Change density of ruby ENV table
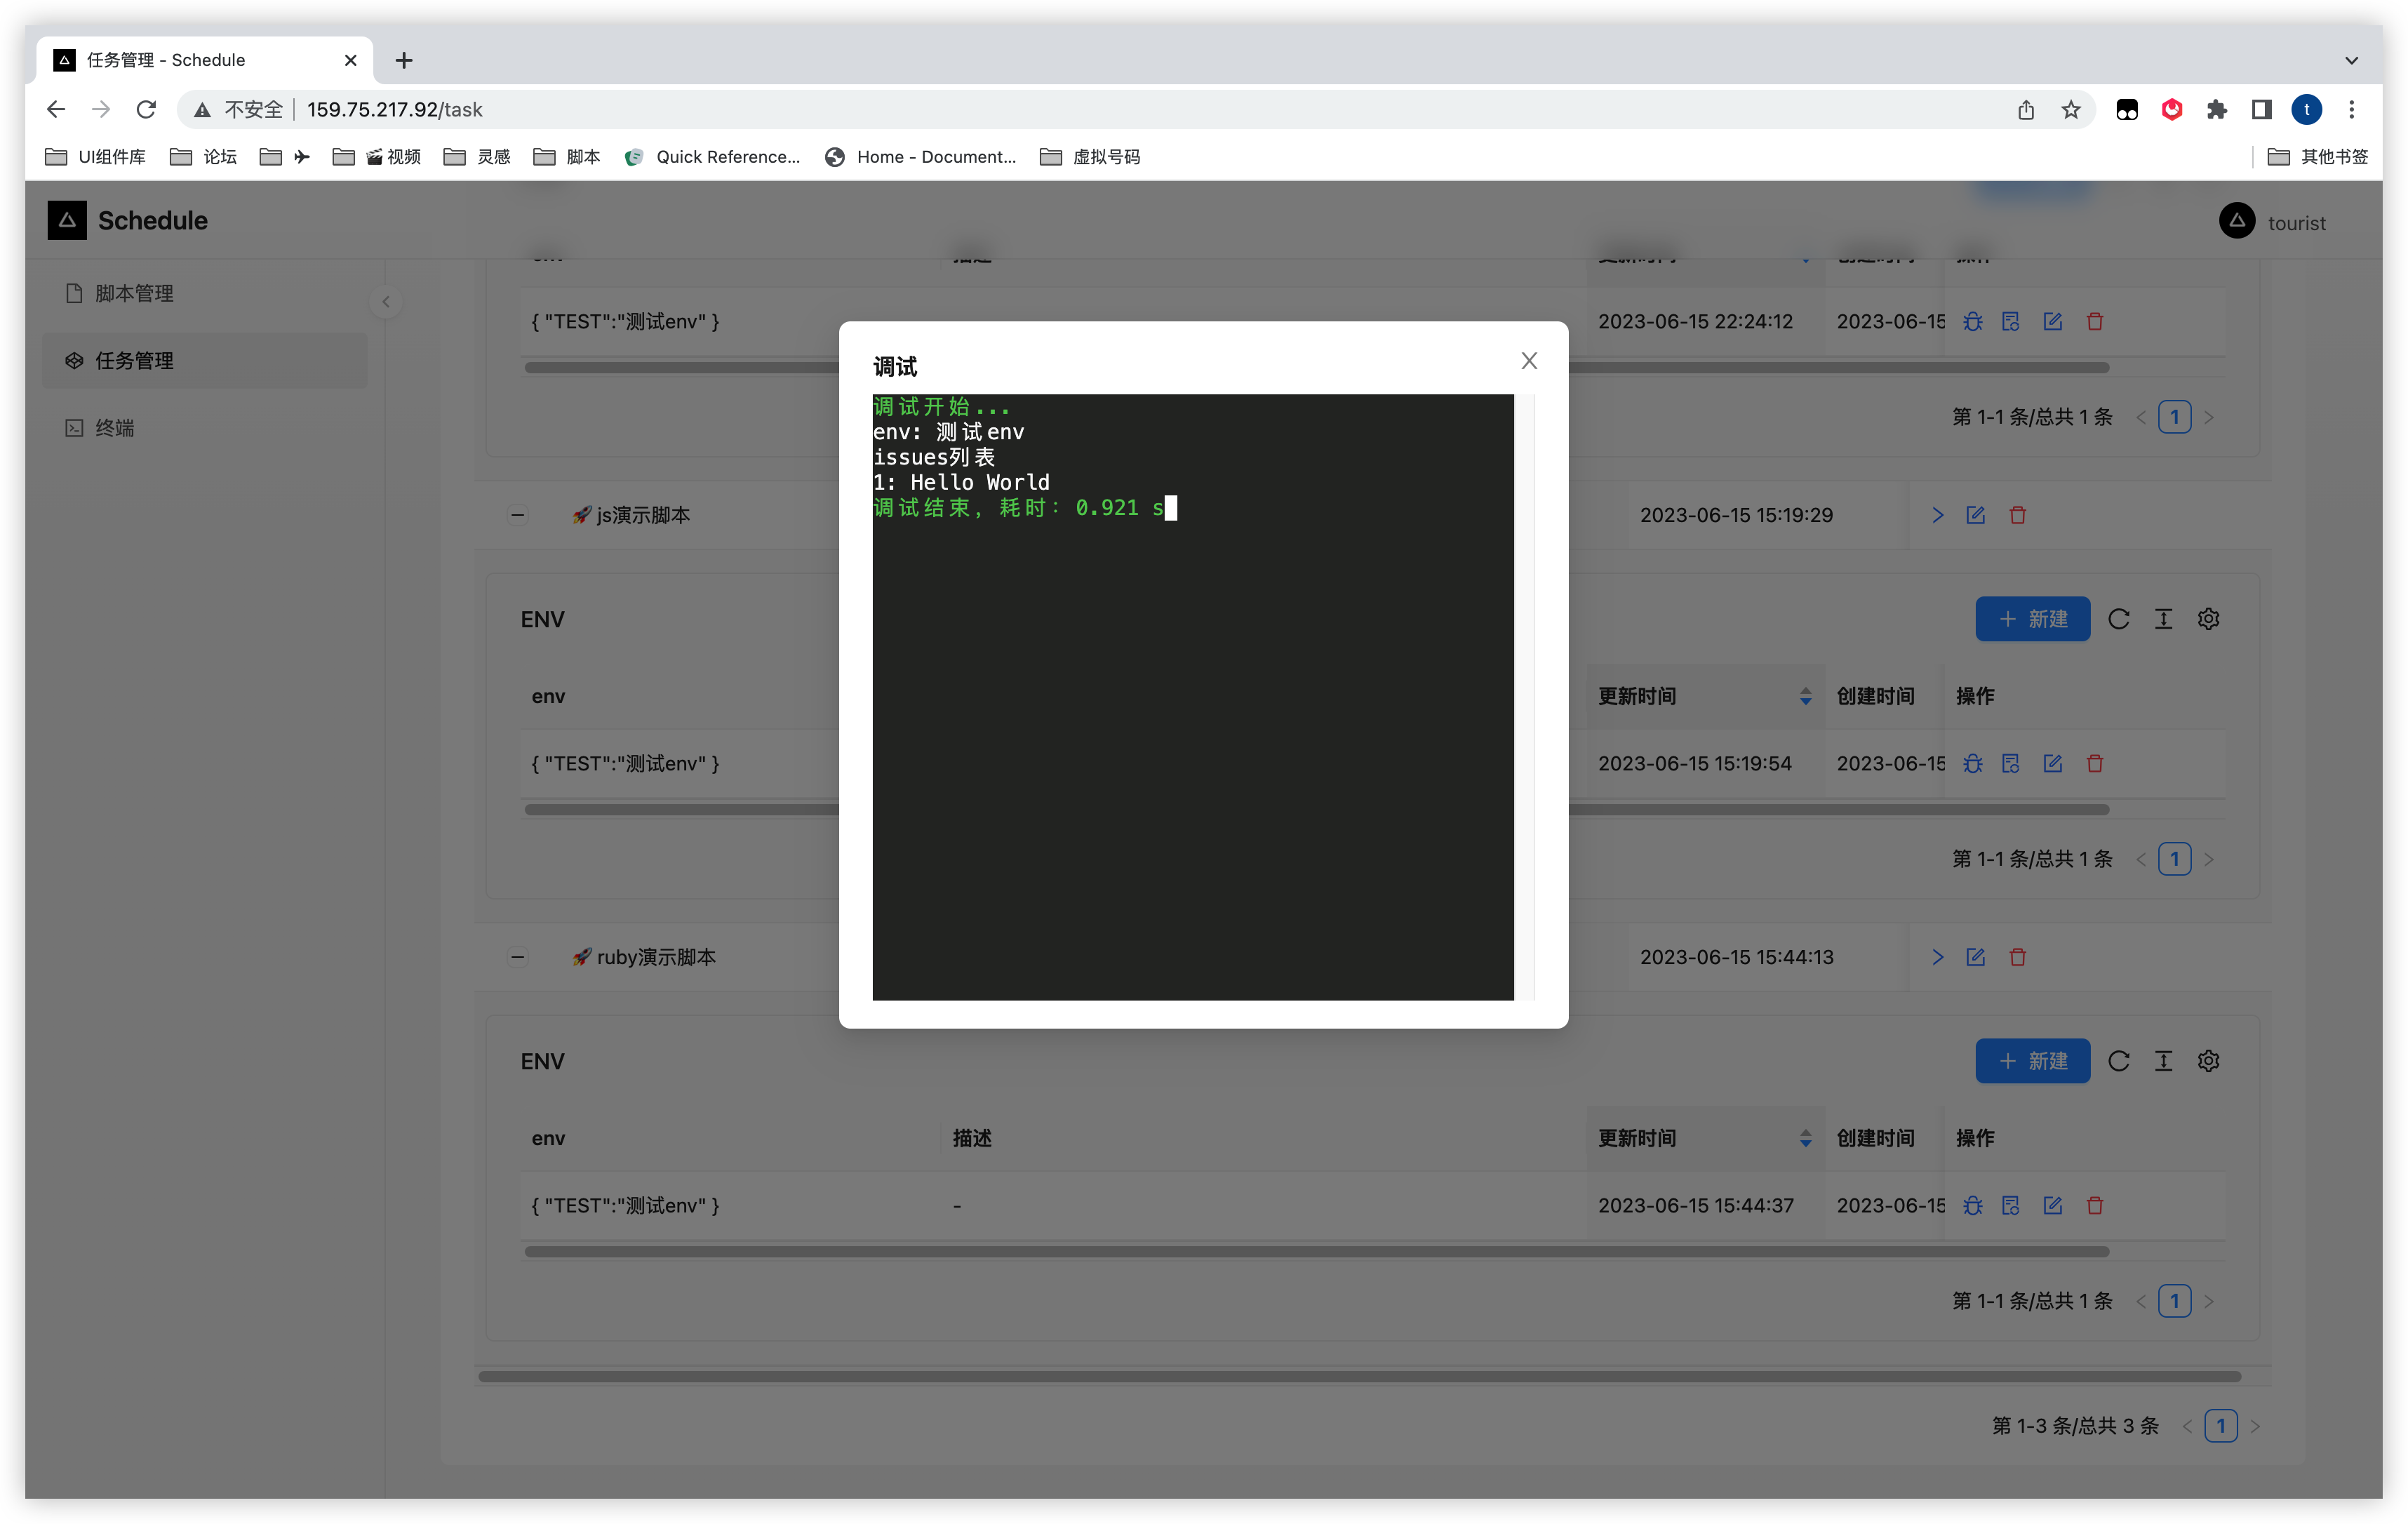The height and width of the screenshot is (1524, 2408). click(x=2164, y=1061)
